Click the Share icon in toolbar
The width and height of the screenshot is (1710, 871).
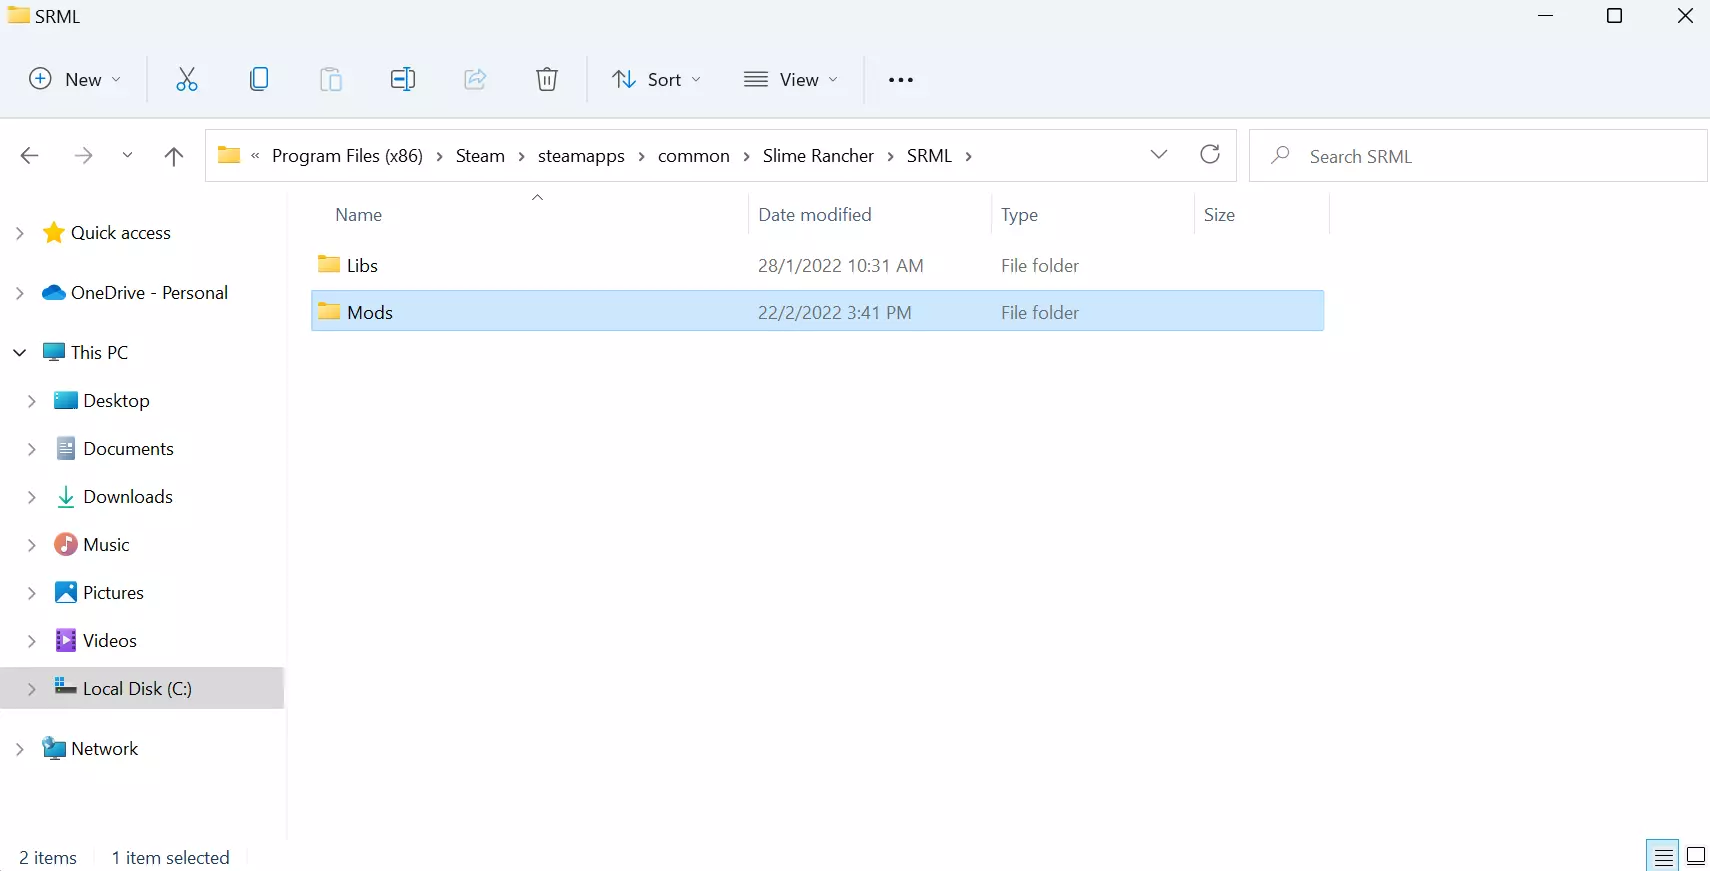click(475, 79)
